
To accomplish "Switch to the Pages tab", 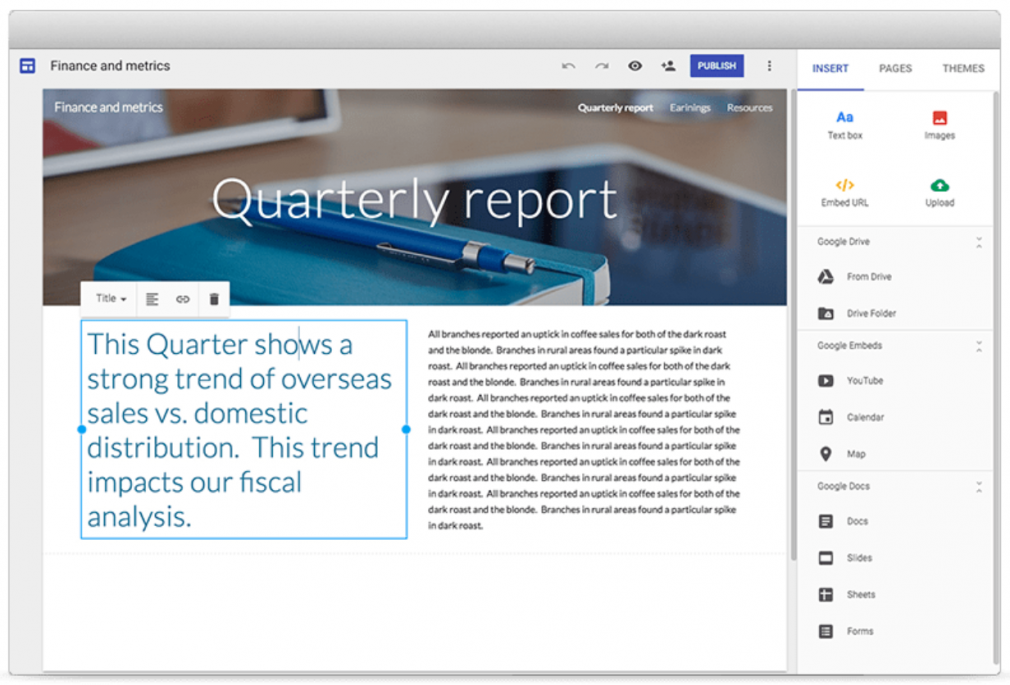I will click(x=894, y=68).
